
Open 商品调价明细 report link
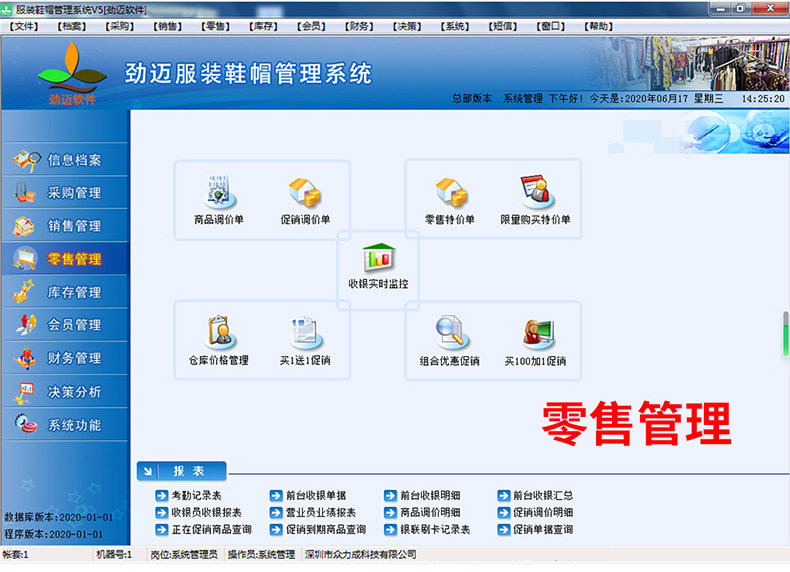coord(430,513)
